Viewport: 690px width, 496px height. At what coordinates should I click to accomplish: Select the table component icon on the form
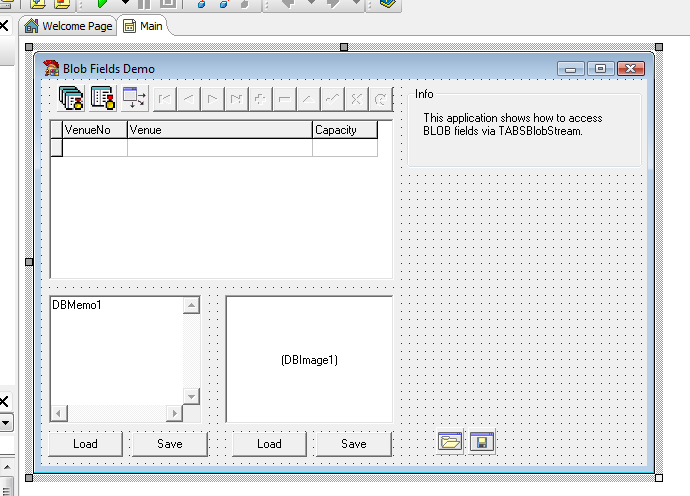point(103,97)
